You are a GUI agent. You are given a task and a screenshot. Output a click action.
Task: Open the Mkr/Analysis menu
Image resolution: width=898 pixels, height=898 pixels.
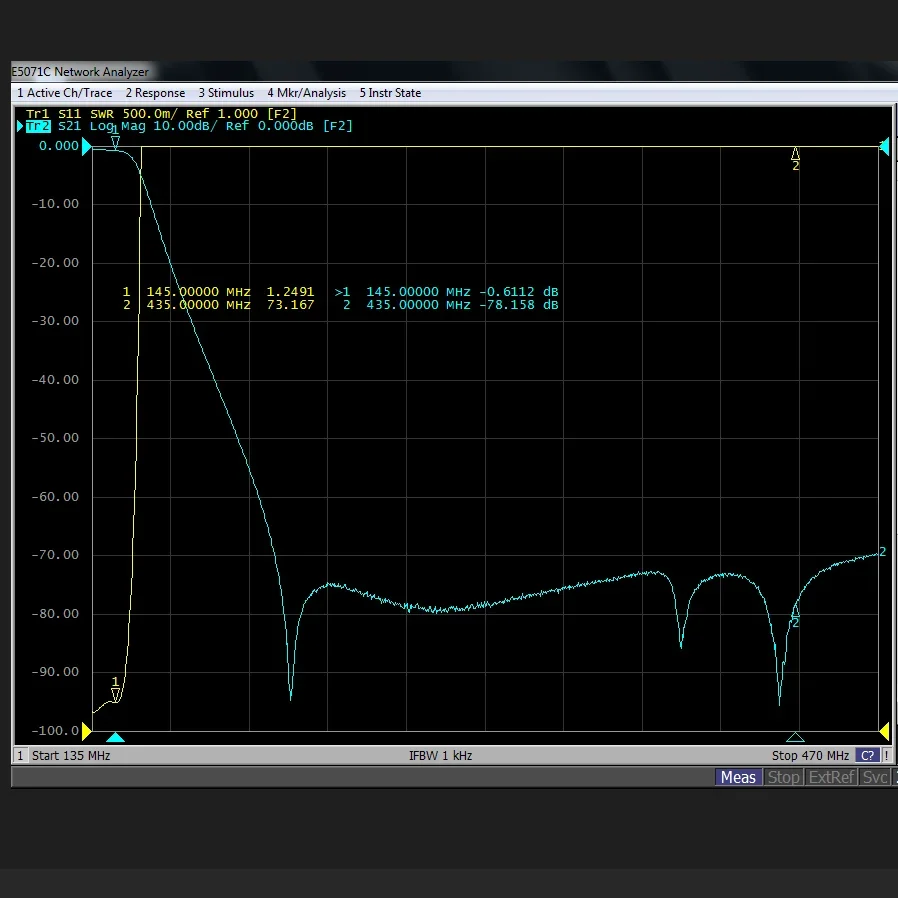[306, 93]
